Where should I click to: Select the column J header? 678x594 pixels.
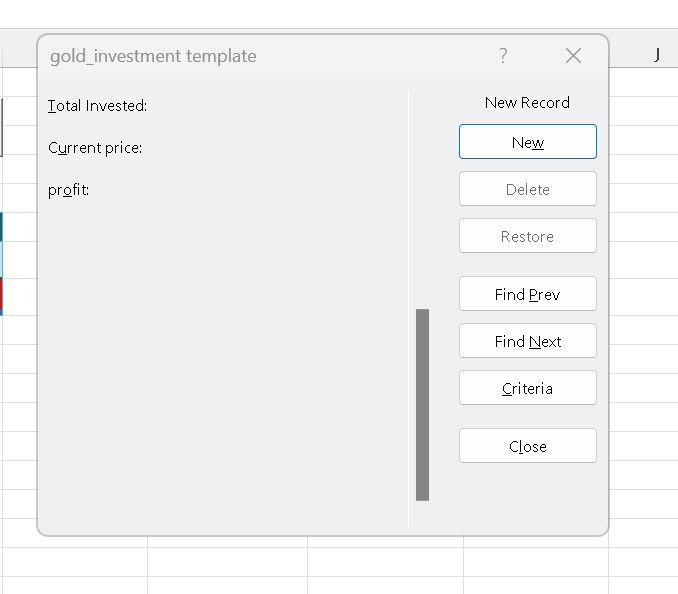(x=656, y=56)
